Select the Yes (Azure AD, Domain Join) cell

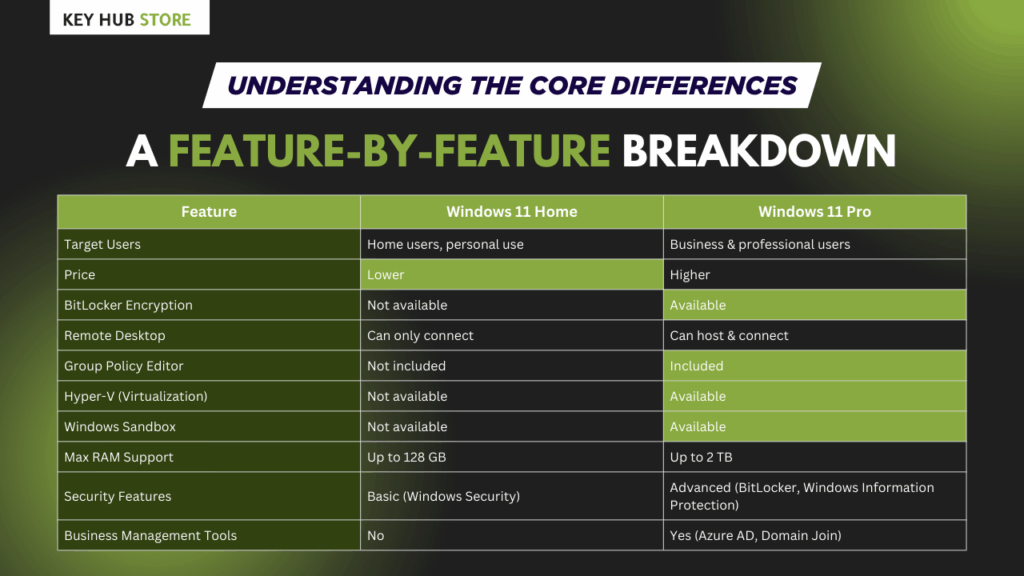(x=756, y=535)
